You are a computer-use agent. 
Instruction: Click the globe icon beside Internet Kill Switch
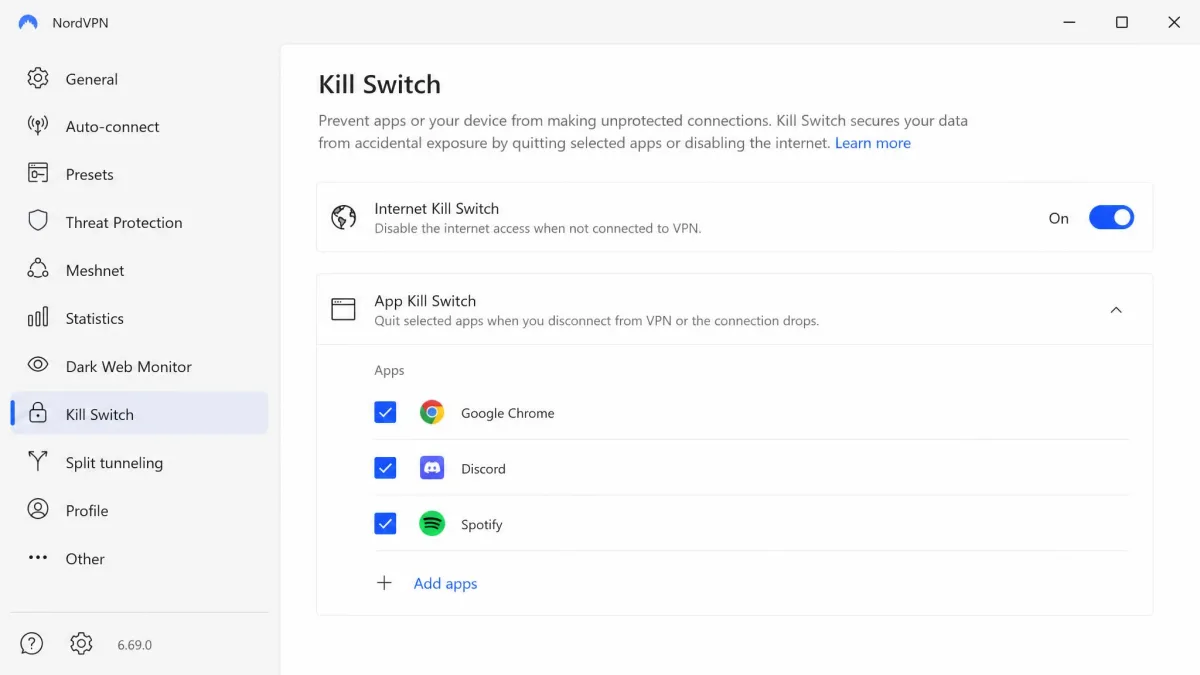pyautogui.click(x=344, y=217)
